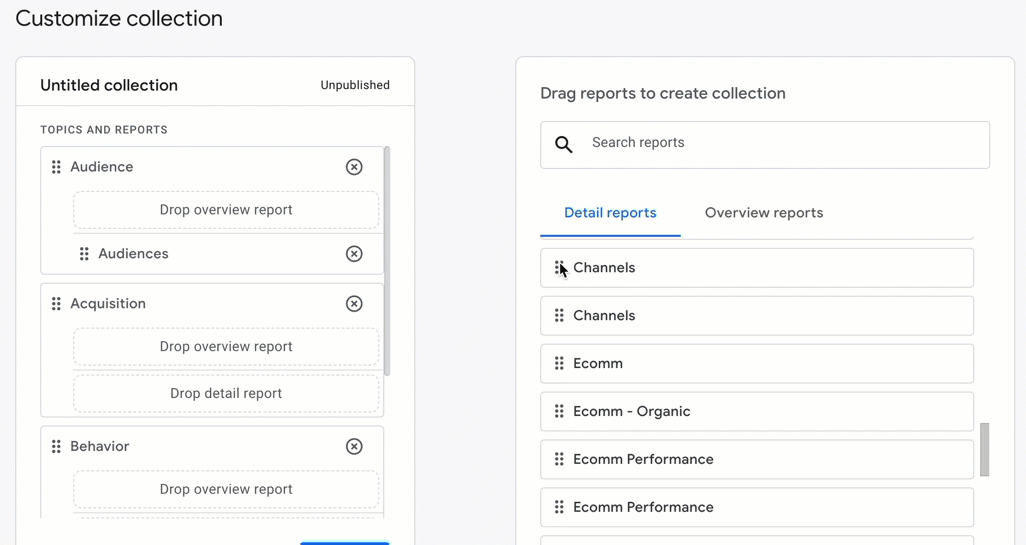The width and height of the screenshot is (1026, 545).
Task: Remove the Audience topic
Action: point(354,167)
